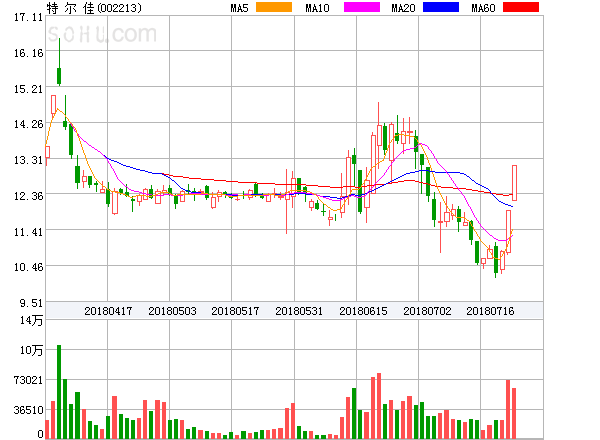This screenshot has height=440, width=600.
Task: Click the 15.21 price axis label
Action: pos(28,89)
